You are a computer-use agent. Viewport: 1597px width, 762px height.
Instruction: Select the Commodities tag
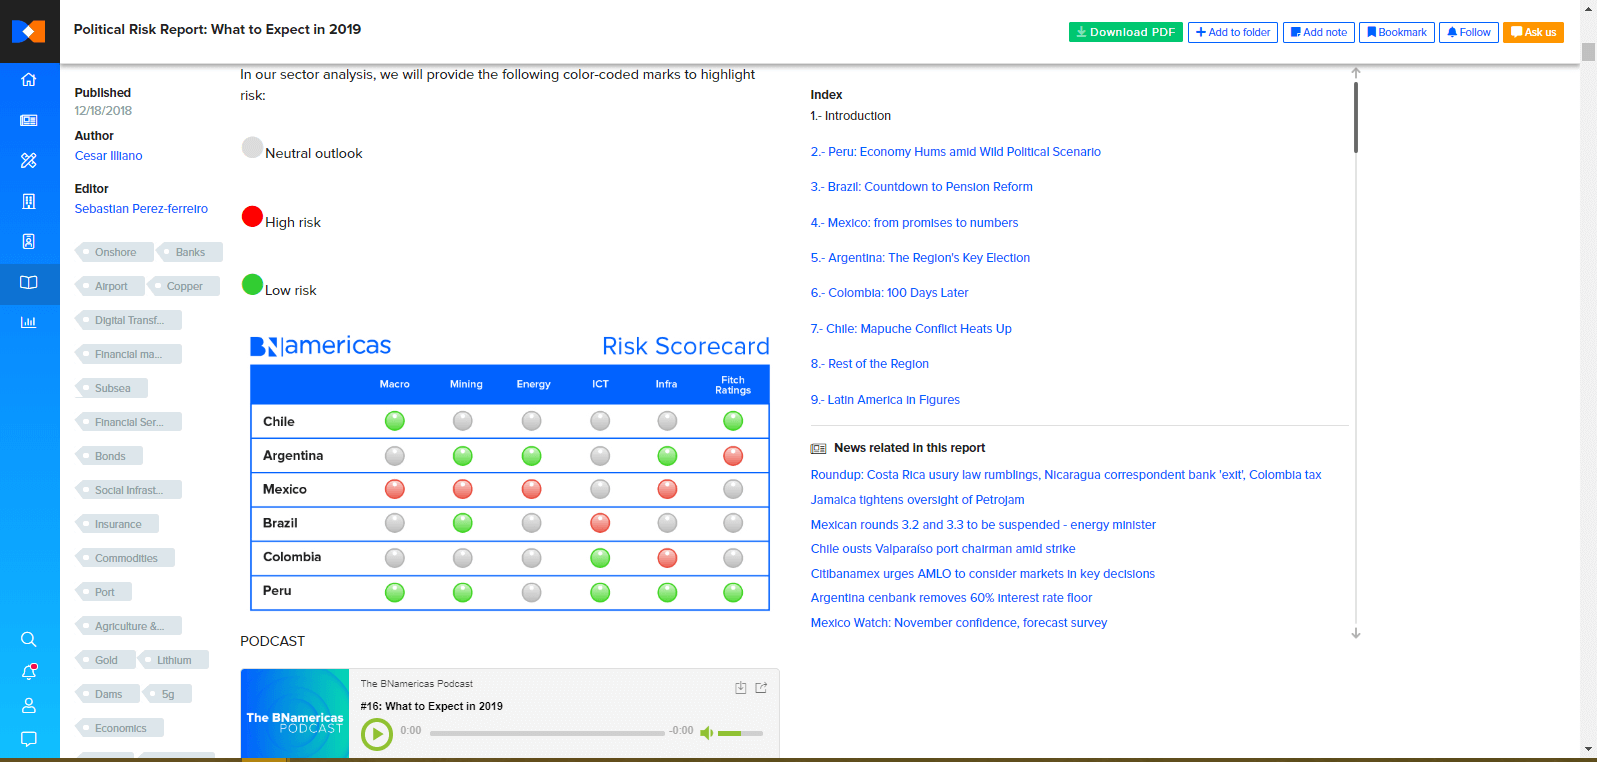tap(126, 558)
